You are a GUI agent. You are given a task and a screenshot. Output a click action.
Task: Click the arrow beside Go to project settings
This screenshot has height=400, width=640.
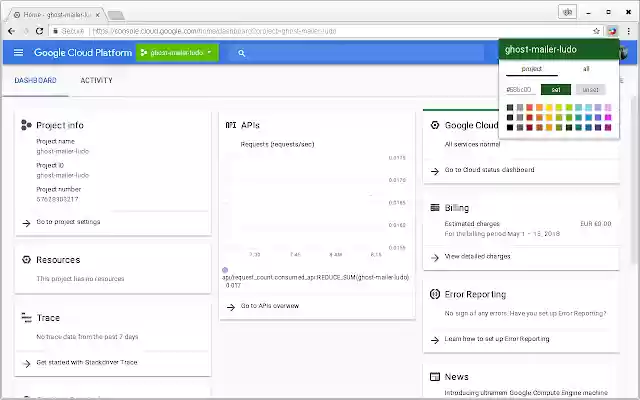pos(26,223)
